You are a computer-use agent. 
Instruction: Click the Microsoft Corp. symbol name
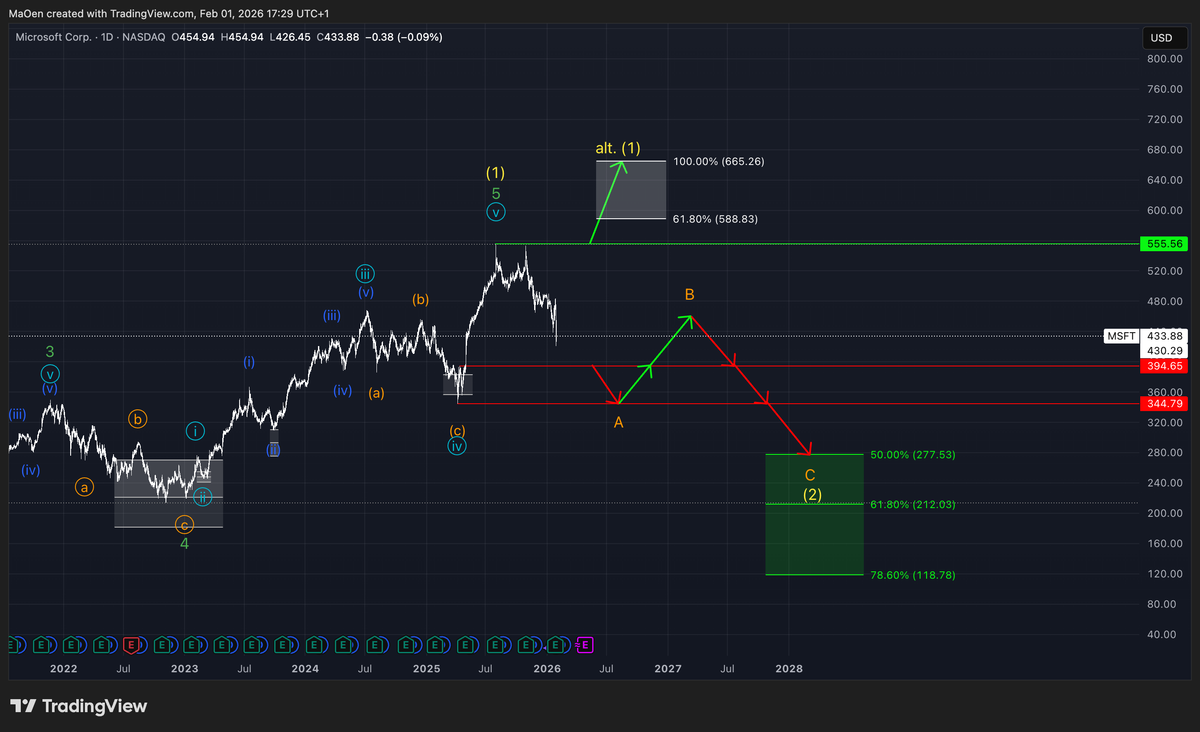click(x=56, y=37)
